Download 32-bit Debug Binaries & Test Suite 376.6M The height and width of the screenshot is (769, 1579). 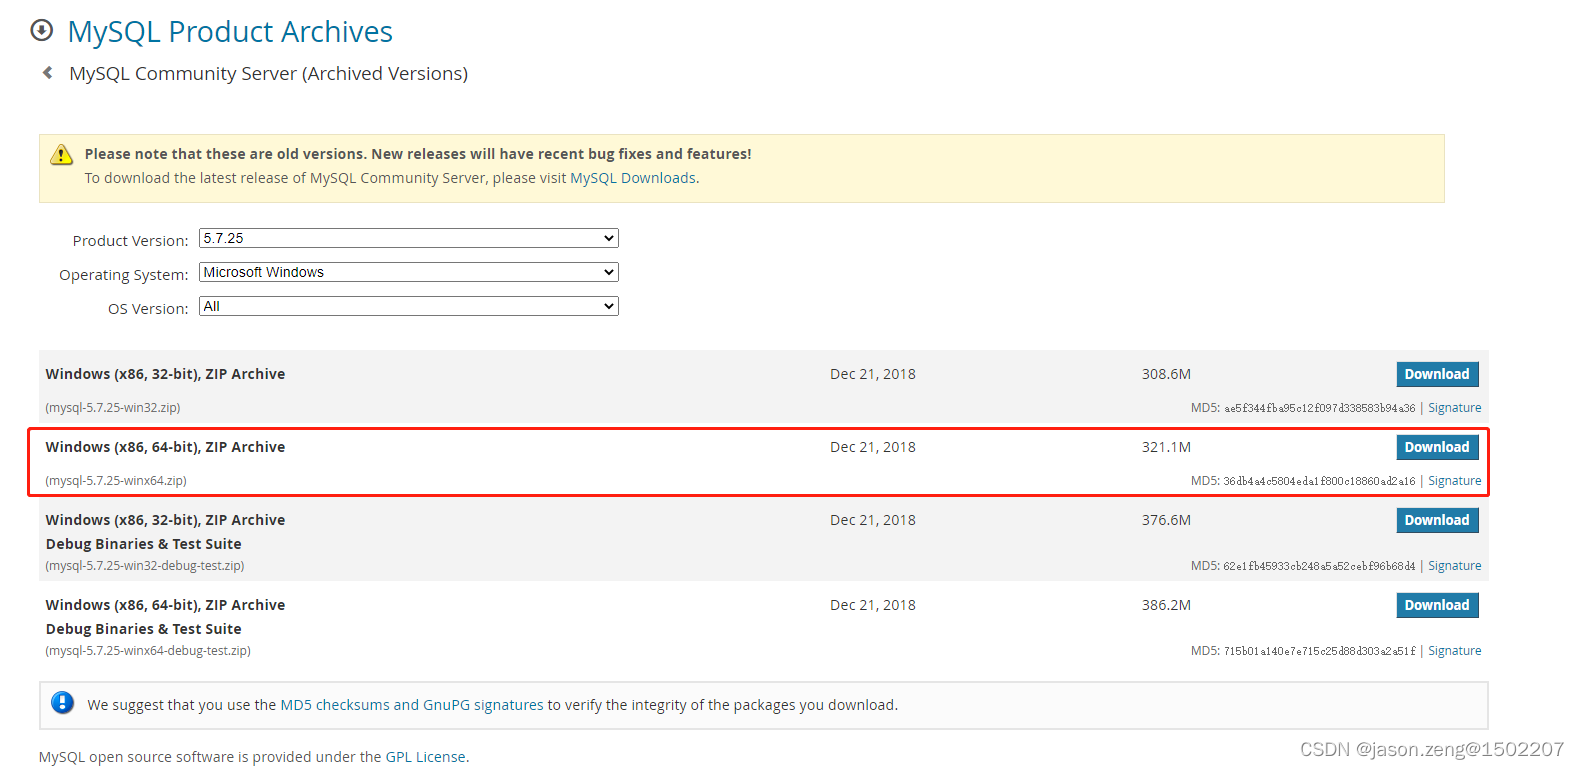tap(1437, 520)
